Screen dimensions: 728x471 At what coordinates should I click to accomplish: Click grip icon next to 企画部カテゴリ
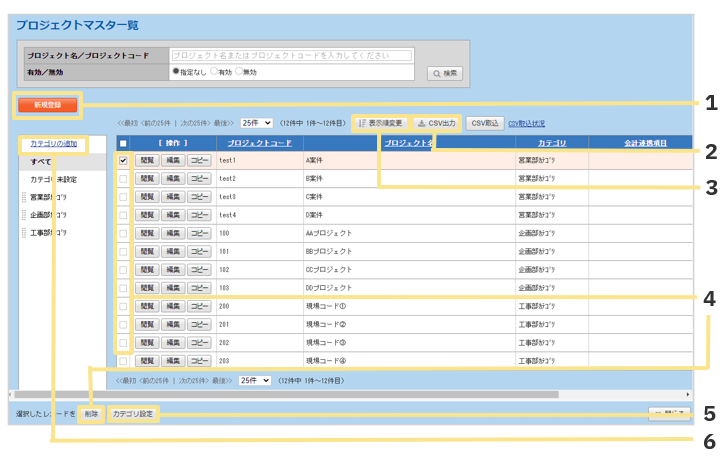(23, 215)
